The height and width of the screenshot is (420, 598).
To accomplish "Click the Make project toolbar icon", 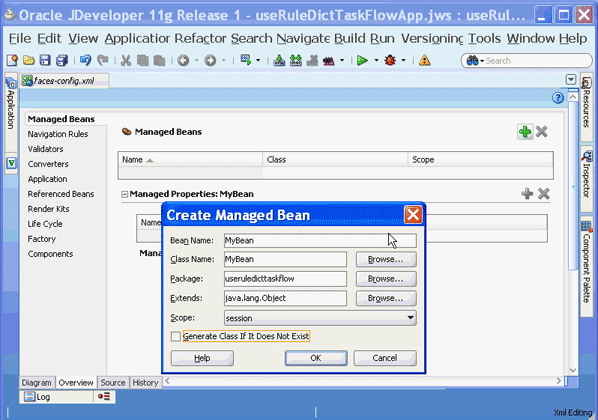I will 279,60.
